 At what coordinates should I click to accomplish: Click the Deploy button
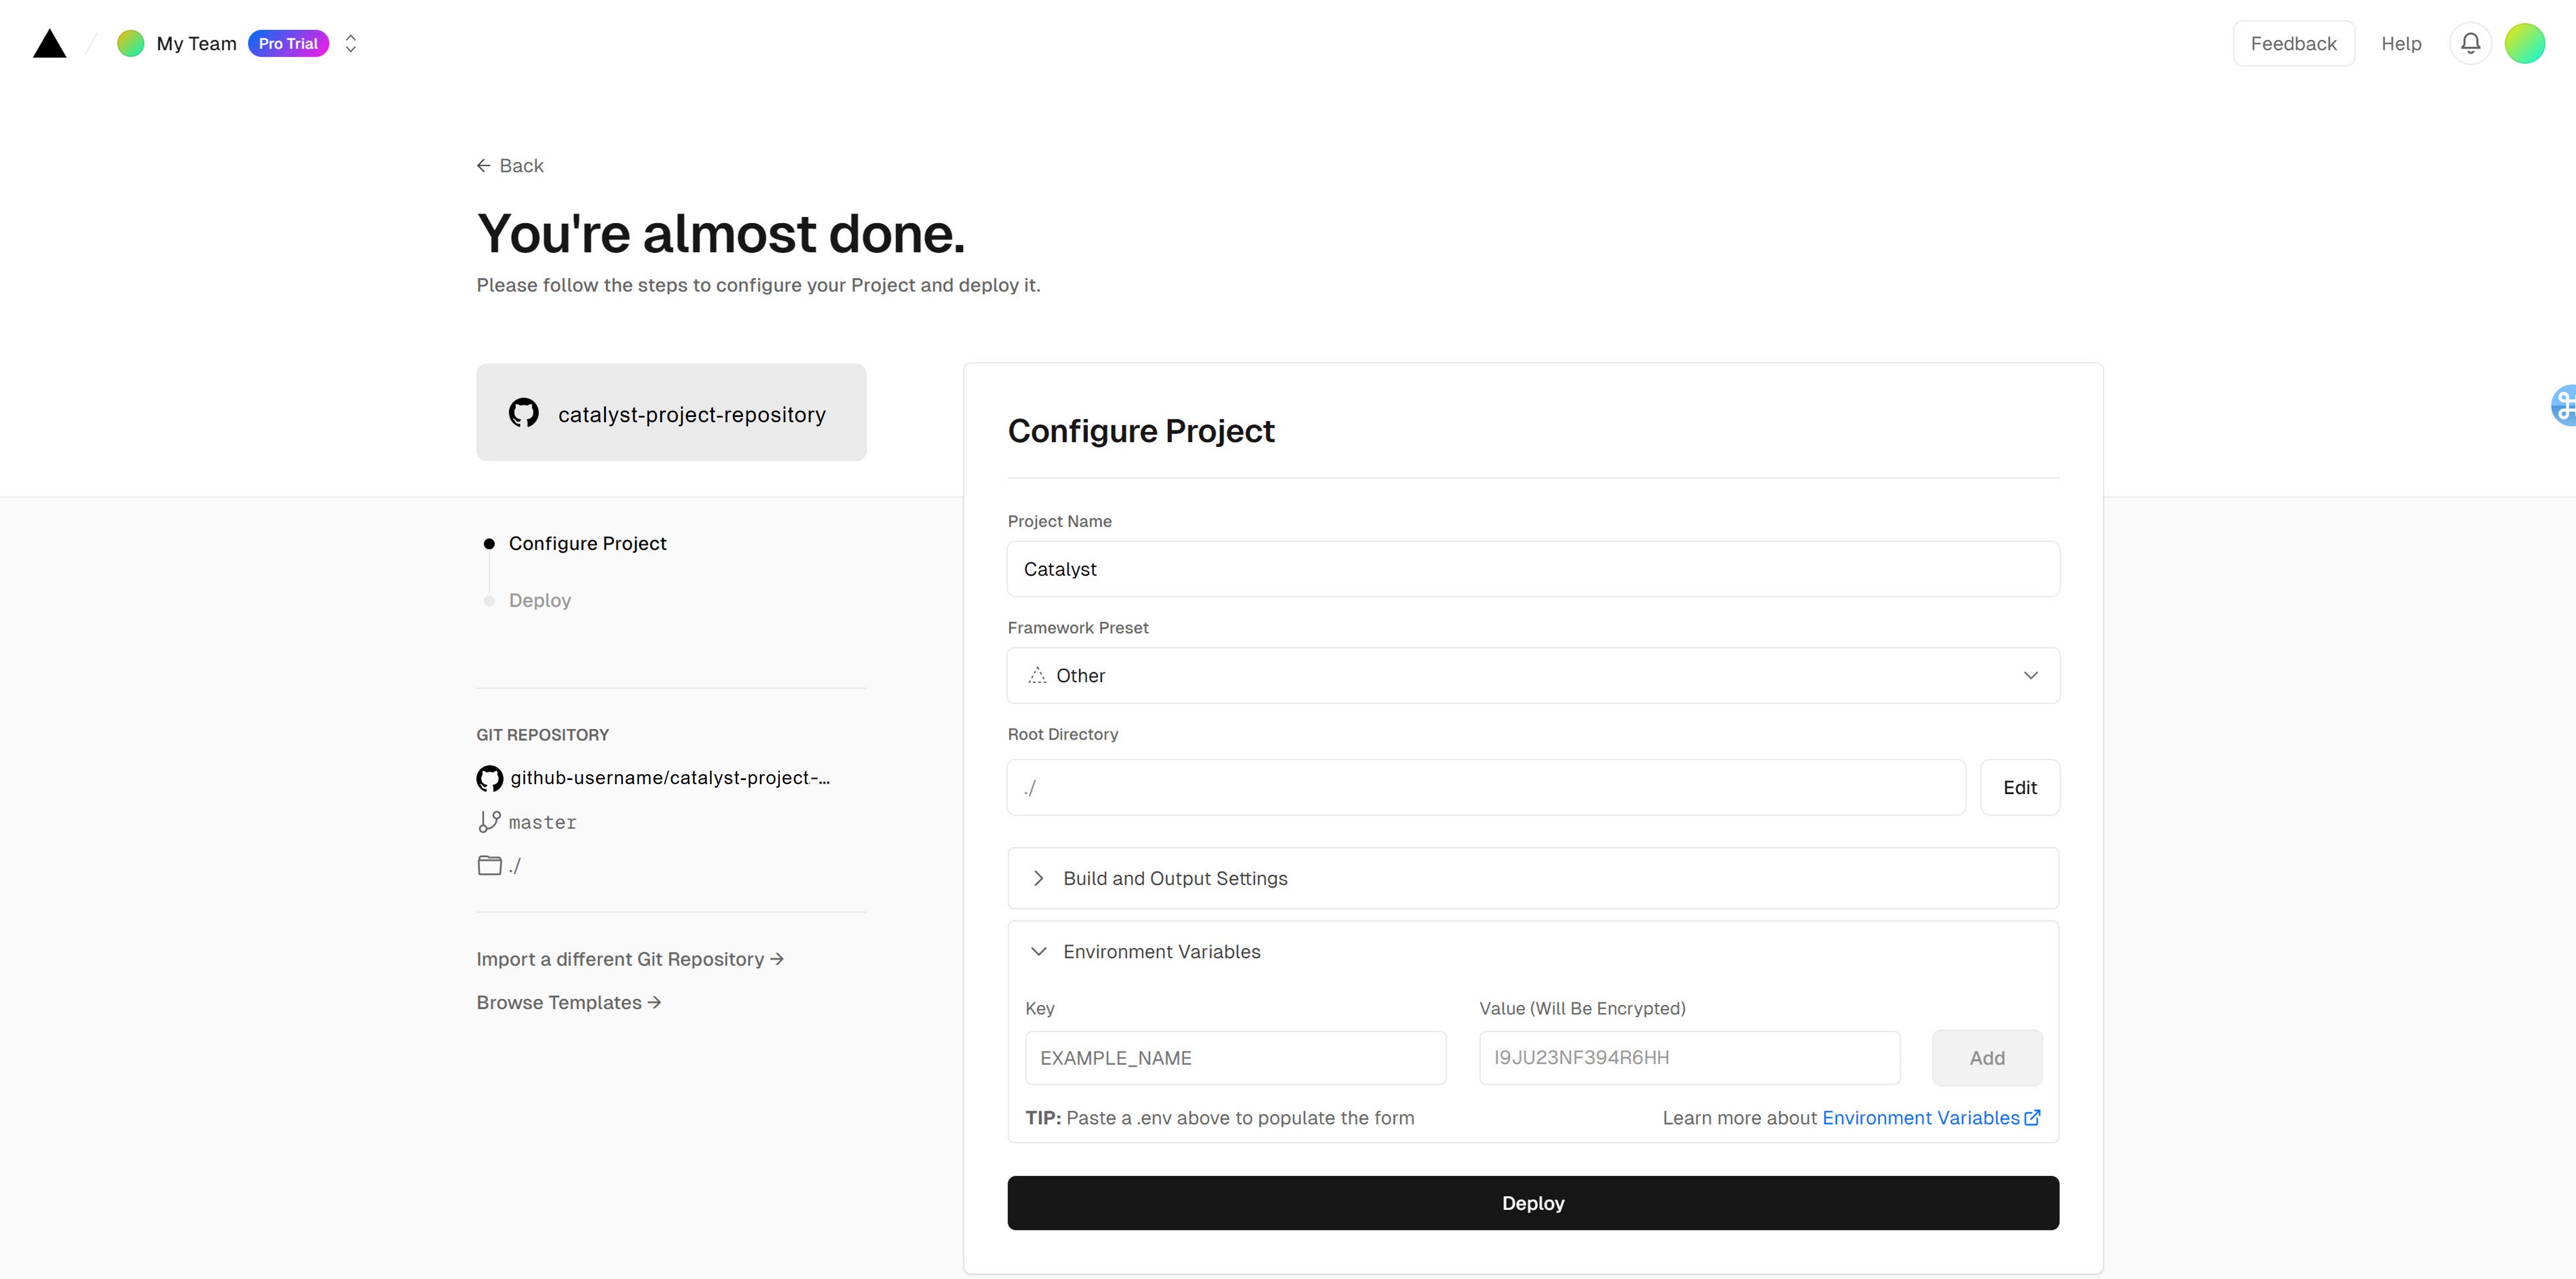(x=1533, y=1202)
